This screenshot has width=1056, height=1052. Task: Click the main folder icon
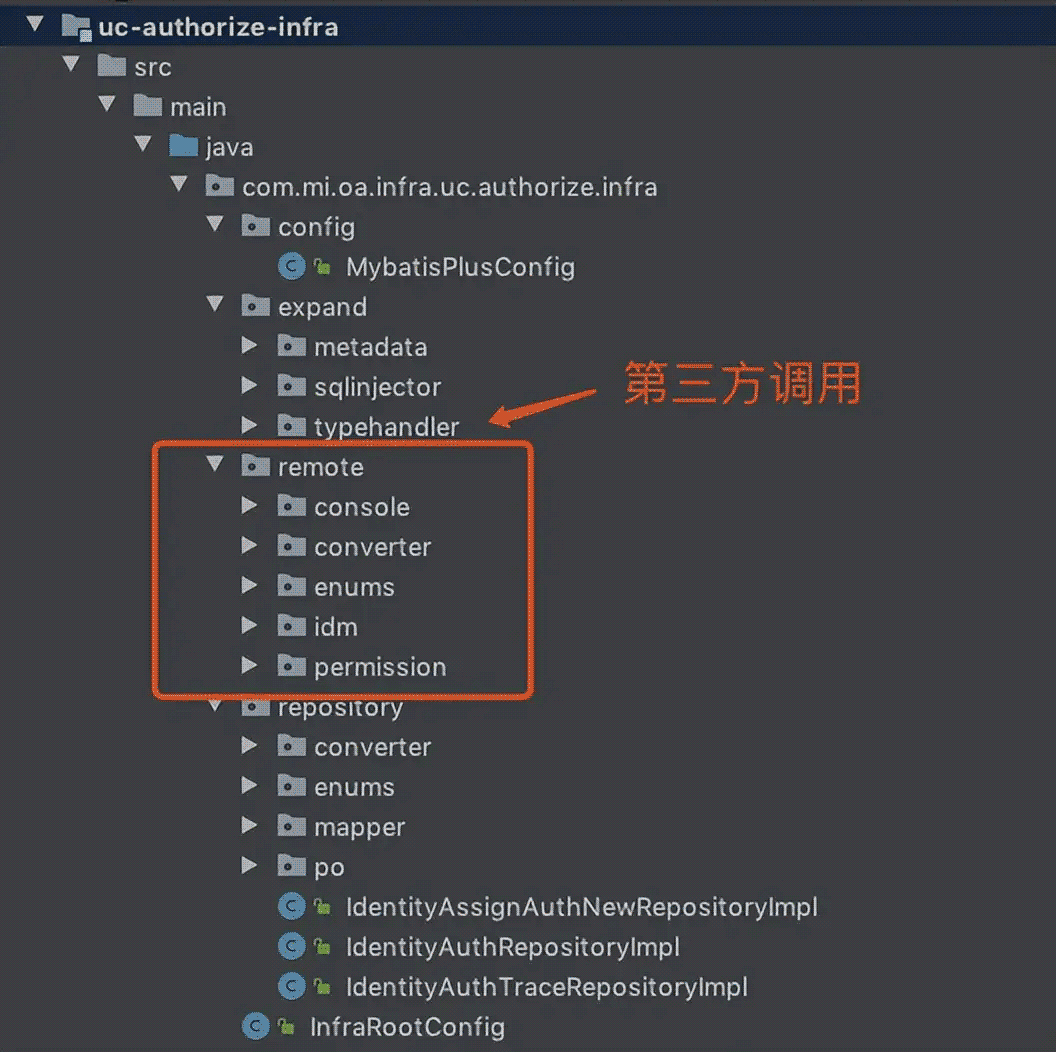click(147, 106)
